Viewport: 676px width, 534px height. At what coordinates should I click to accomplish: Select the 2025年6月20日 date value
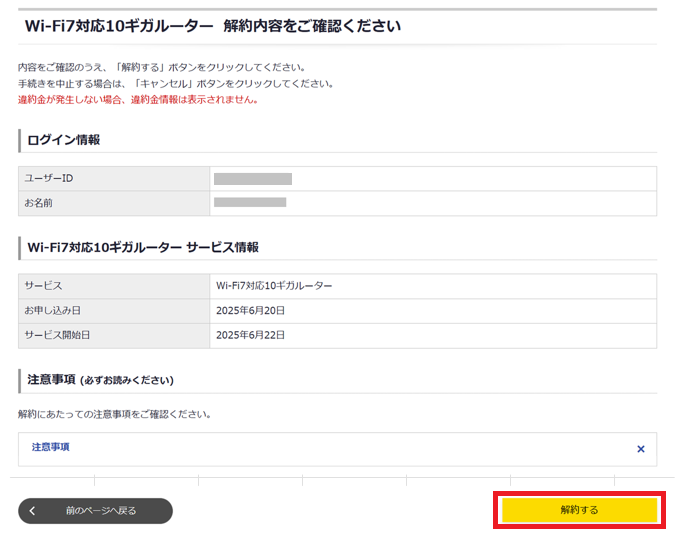tap(250, 311)
